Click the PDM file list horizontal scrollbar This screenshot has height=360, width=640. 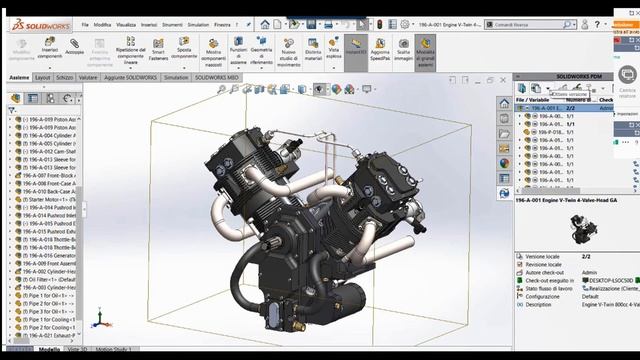click(x=551, y=190)
